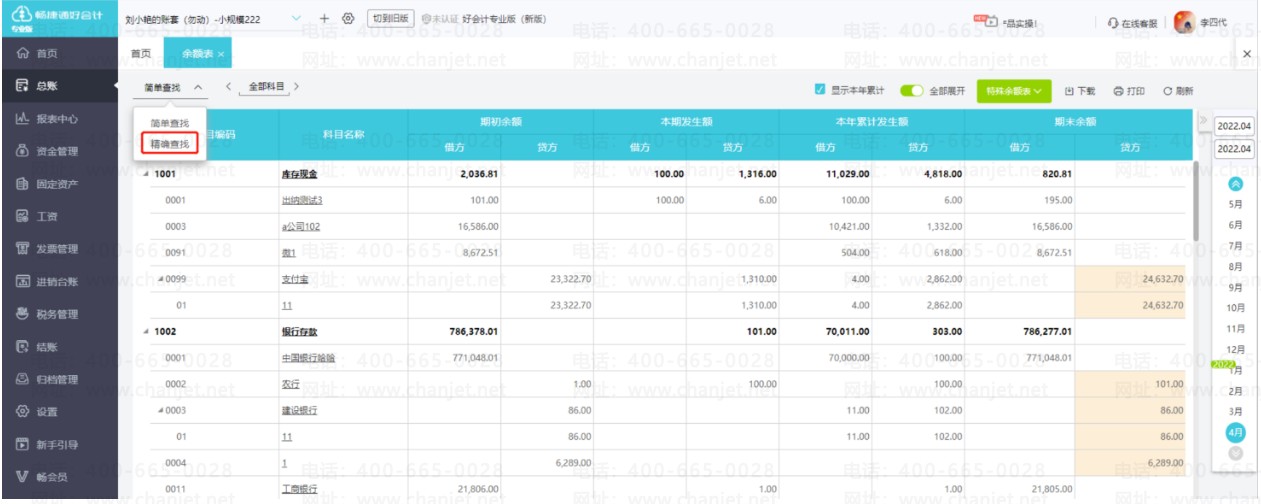Open 发票管理 module
The height and width of the screenshot is (504, 1261).
[x=60, y=249]
